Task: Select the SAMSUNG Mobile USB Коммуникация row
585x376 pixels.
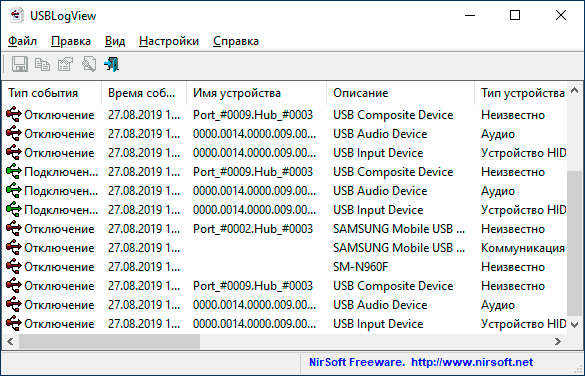Action: tap(285, 248)
